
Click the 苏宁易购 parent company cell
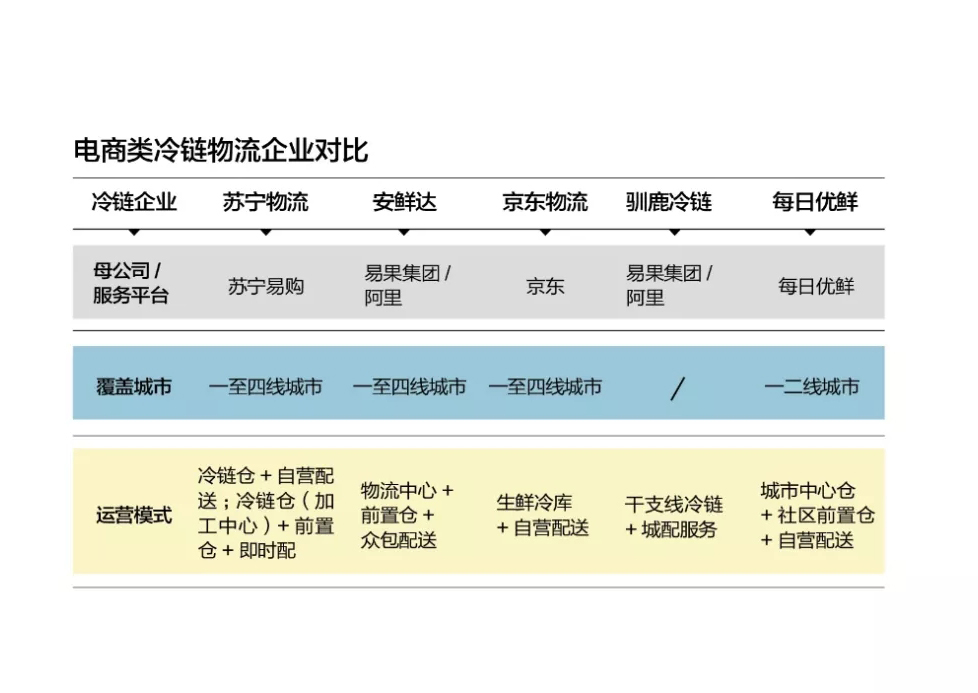tap(266, 286)
